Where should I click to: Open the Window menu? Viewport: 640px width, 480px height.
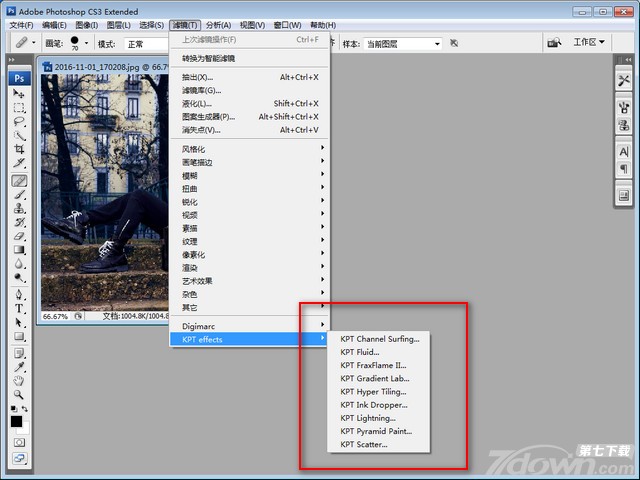(287, 25)
